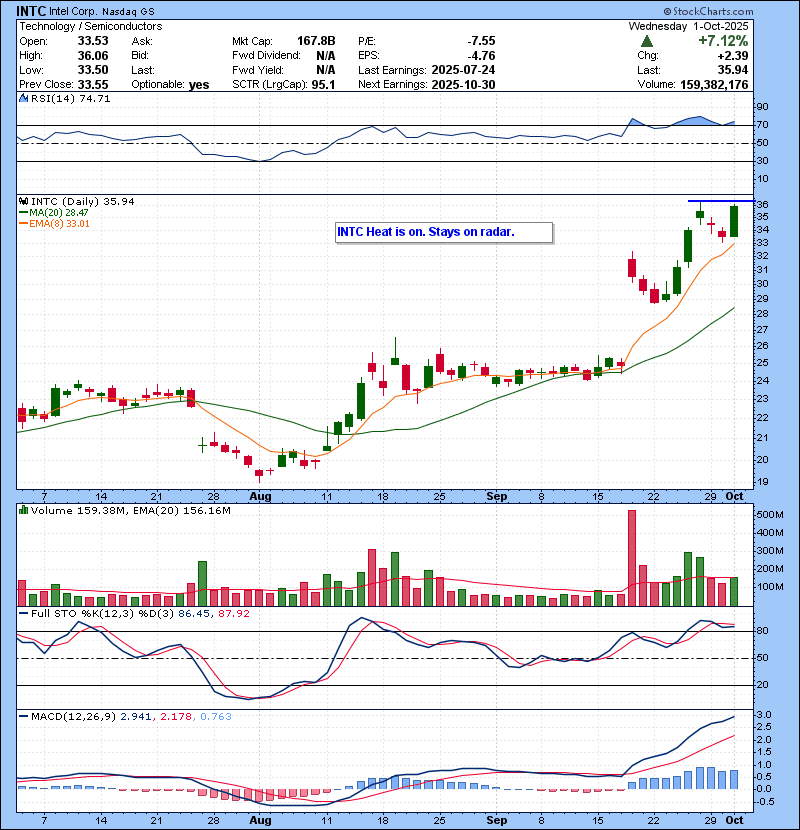Click the Sep label on price chart axis

click(x=497, y=497)
